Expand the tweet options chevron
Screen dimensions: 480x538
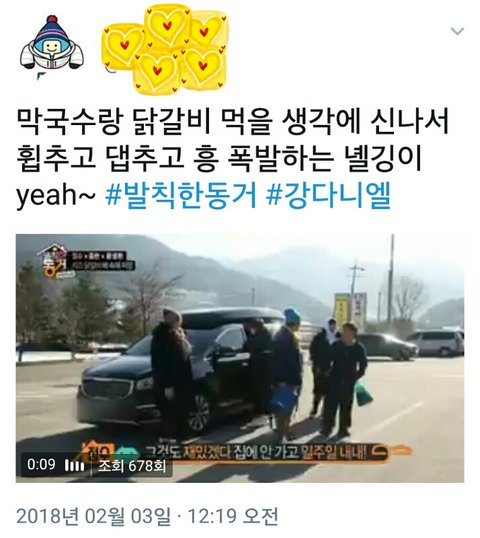click(x=457, y=31)
